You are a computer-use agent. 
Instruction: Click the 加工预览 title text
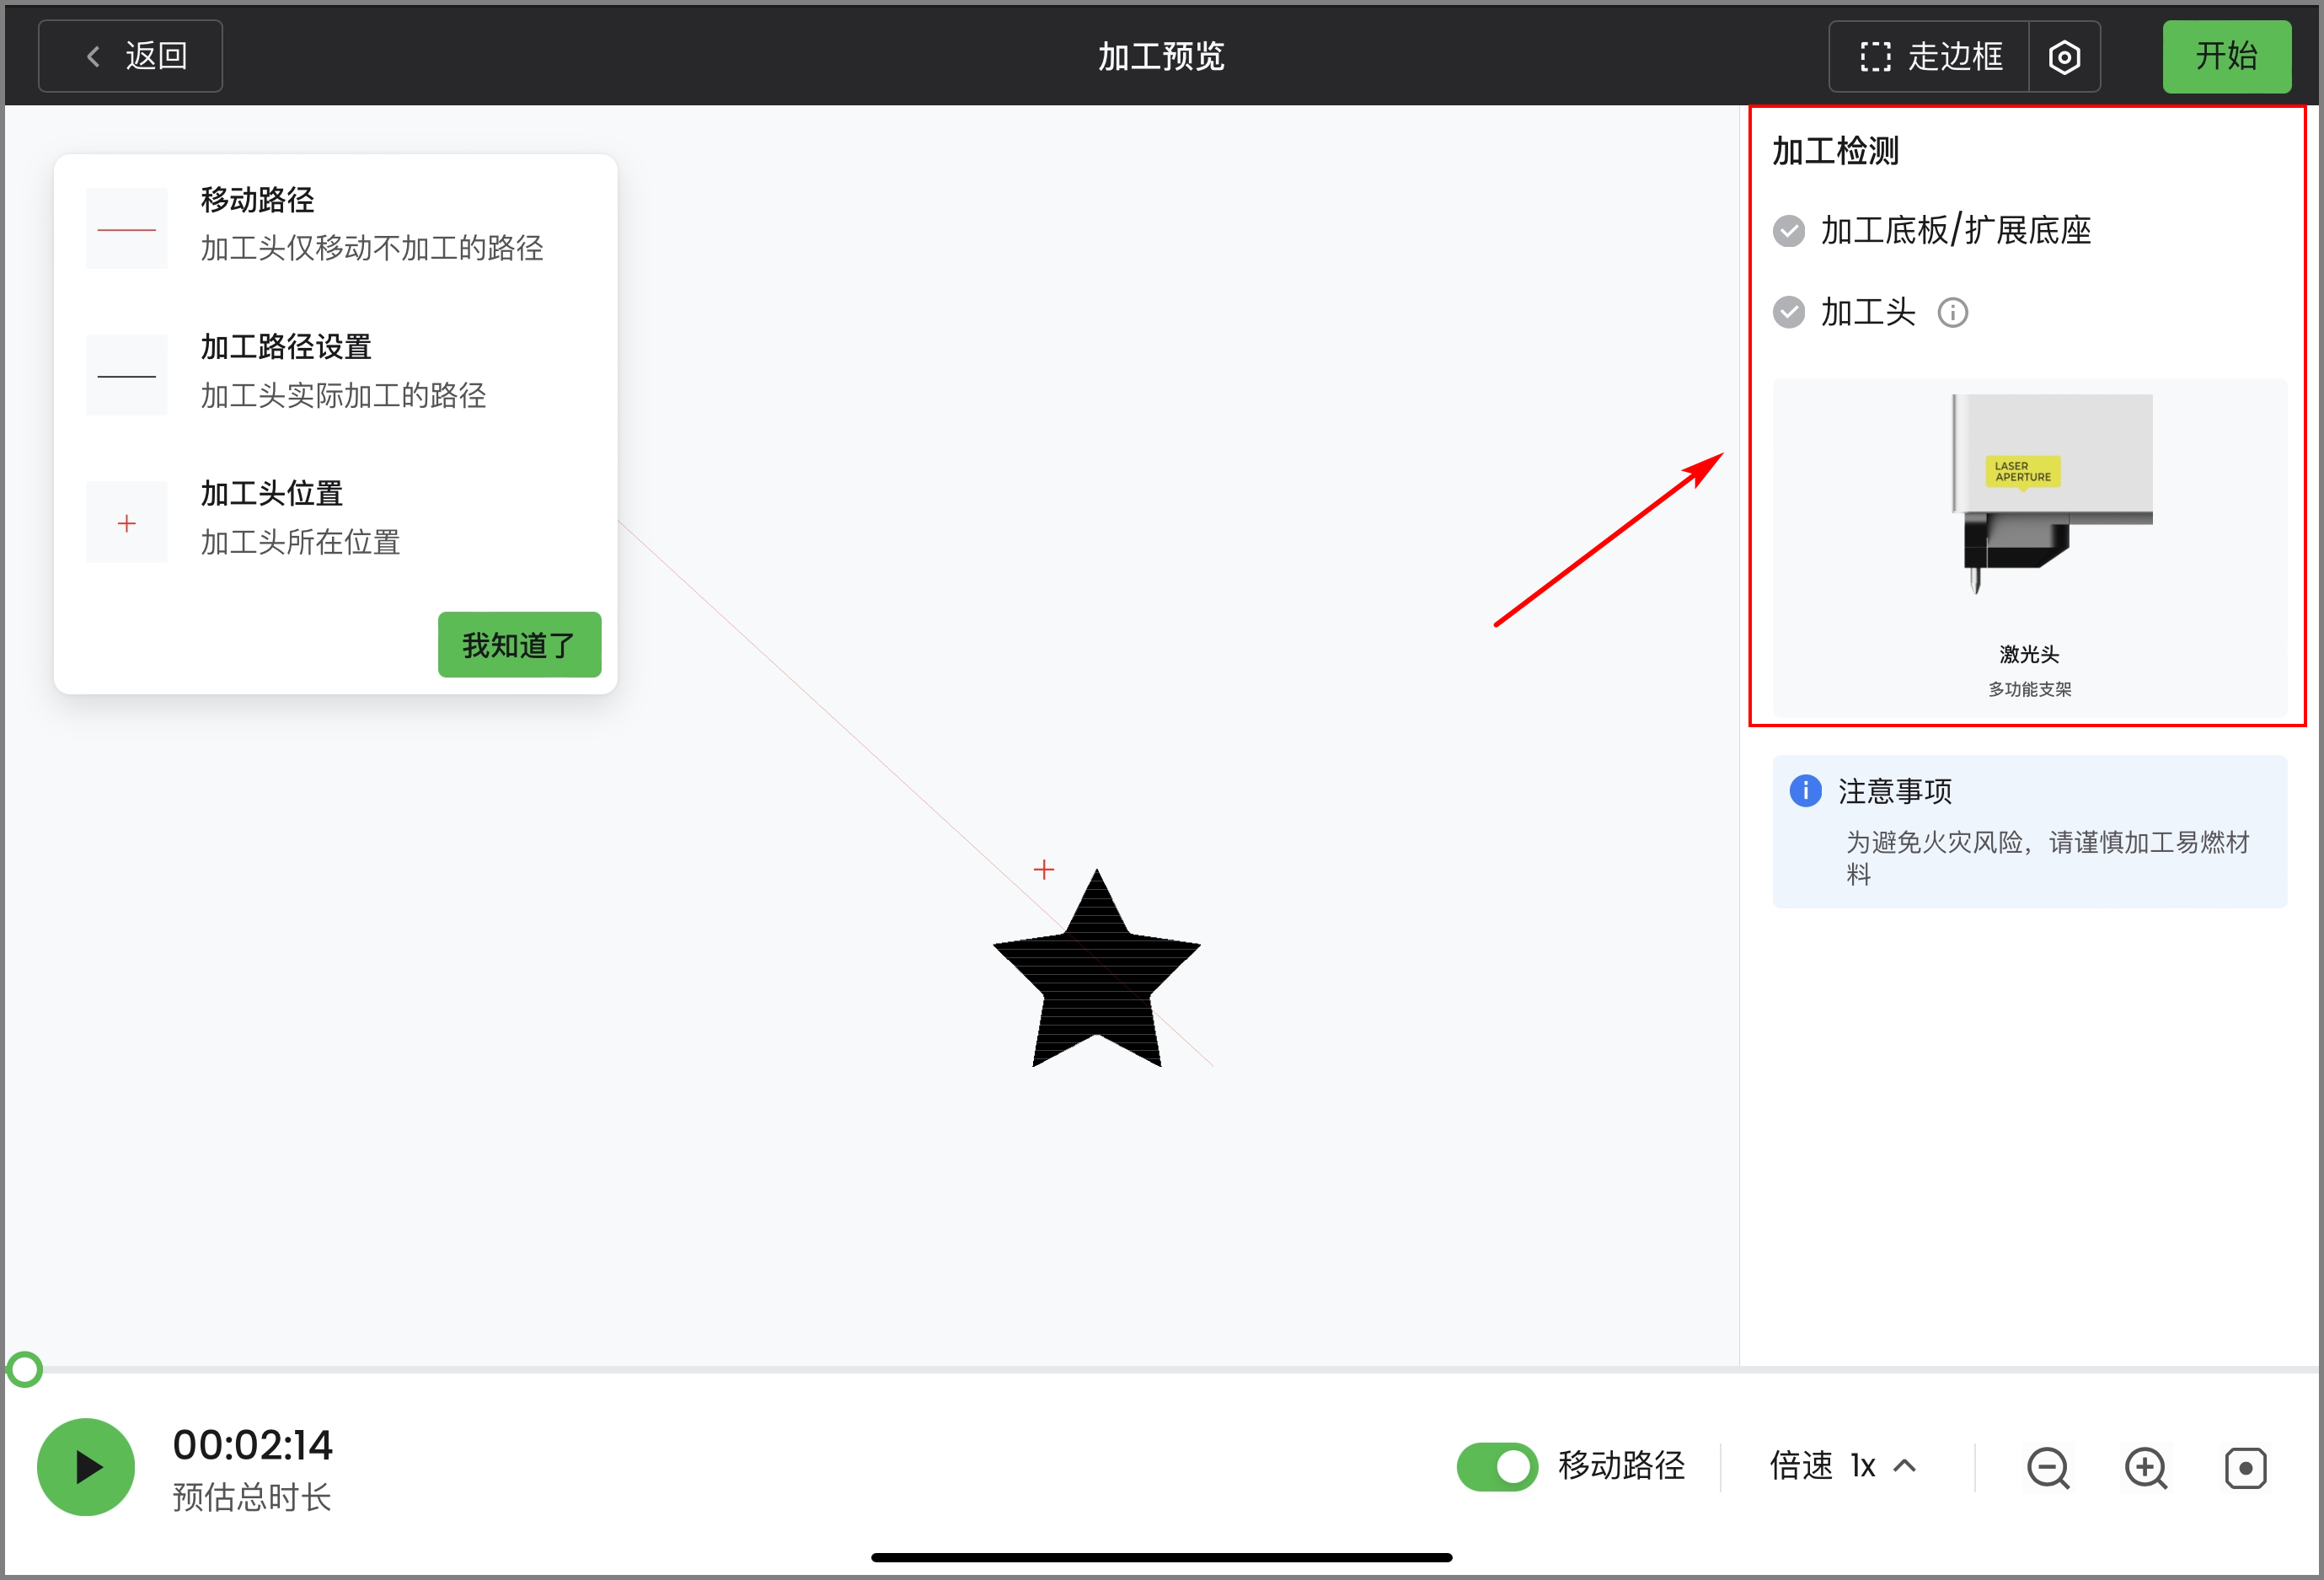pyautogui.click(x=1162, y=56)
